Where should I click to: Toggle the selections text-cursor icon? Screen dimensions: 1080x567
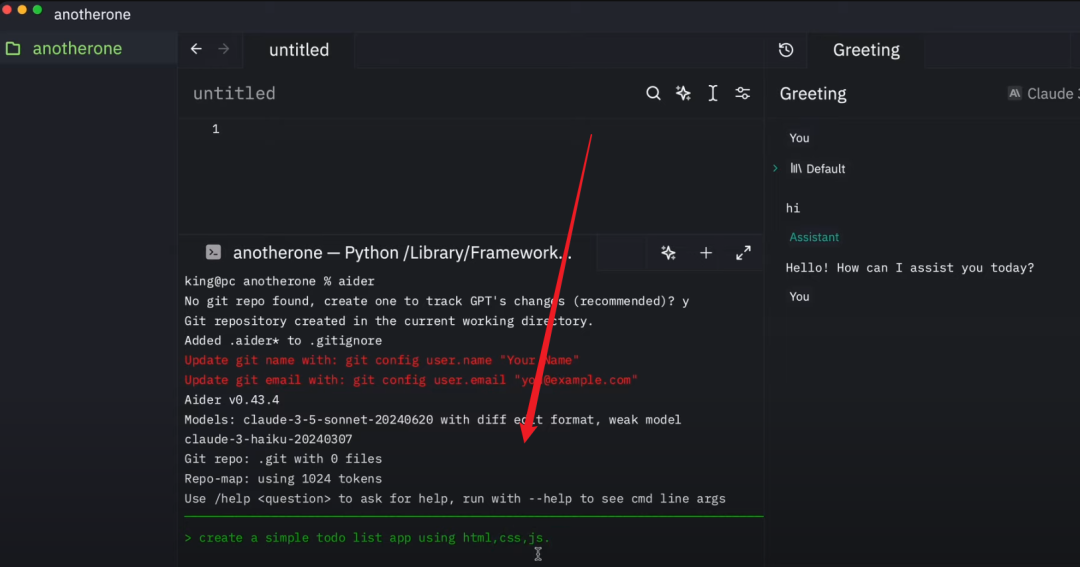coord(713,93)
